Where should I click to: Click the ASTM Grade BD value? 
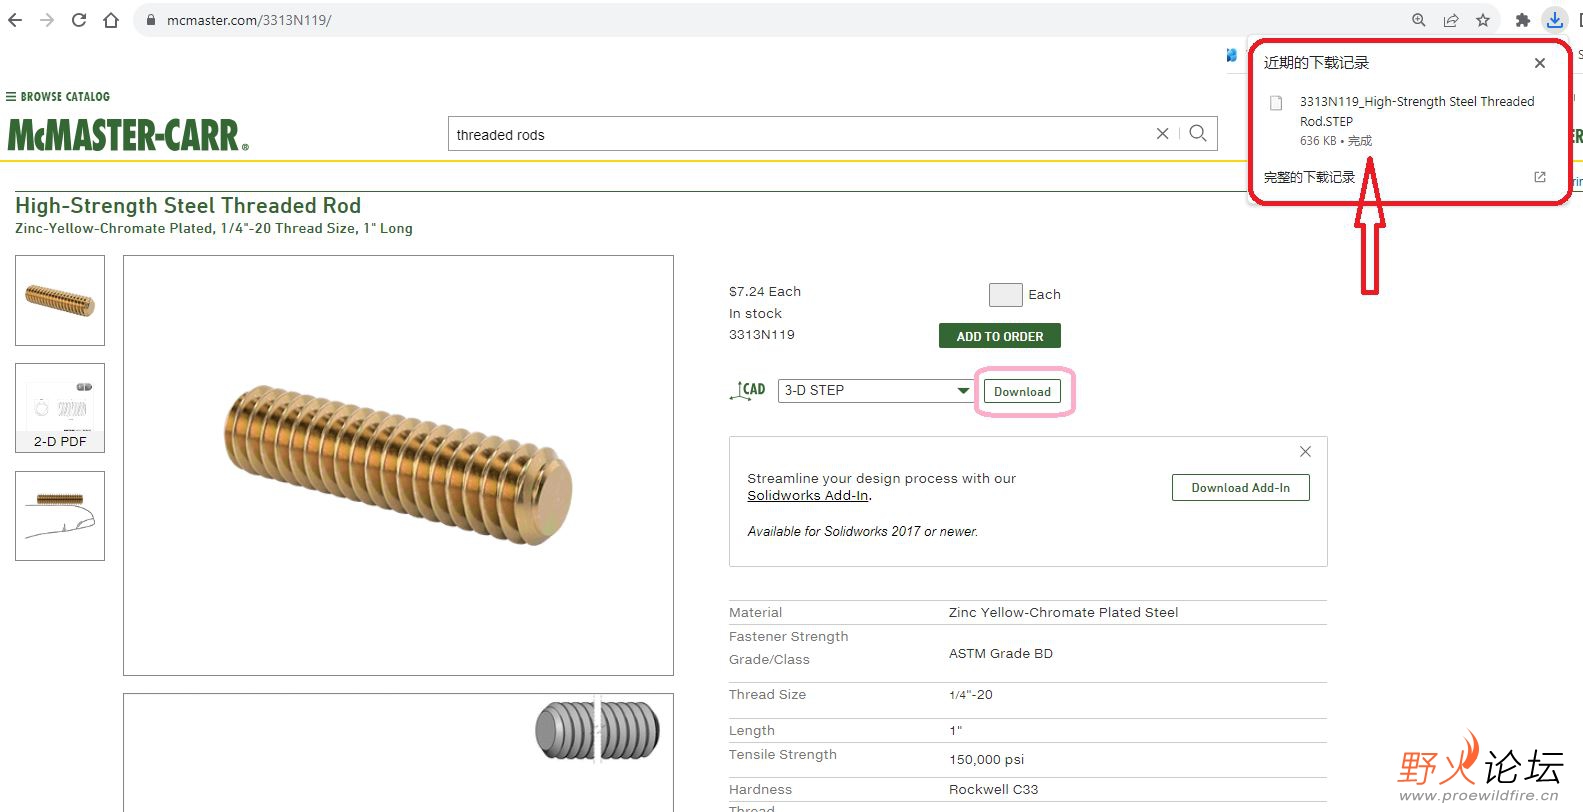pyautogui.click(x=1001, y=654)
